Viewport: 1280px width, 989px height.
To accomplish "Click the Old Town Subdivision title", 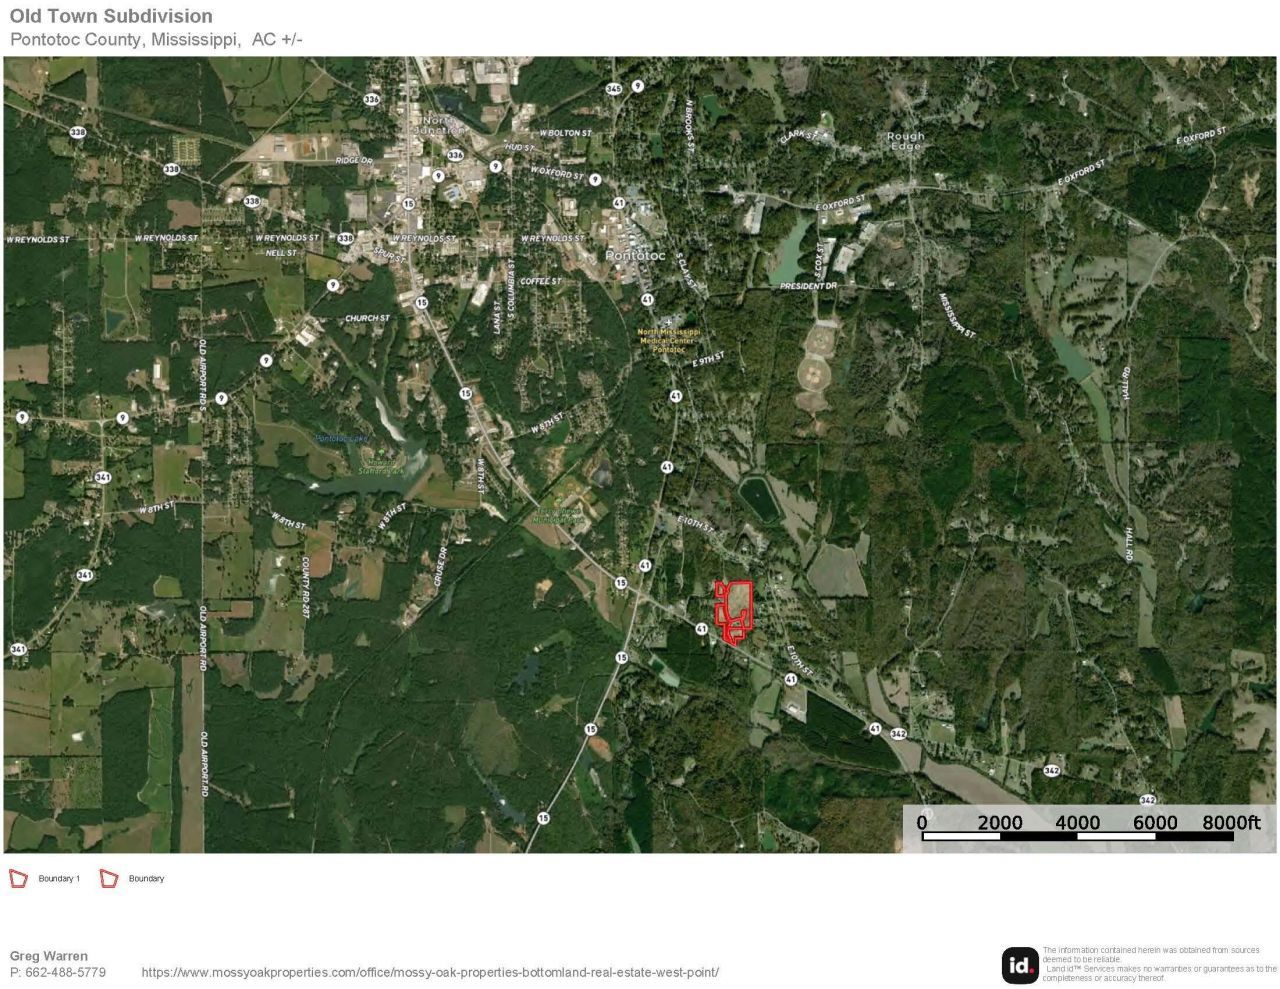I will pos(111,16).
